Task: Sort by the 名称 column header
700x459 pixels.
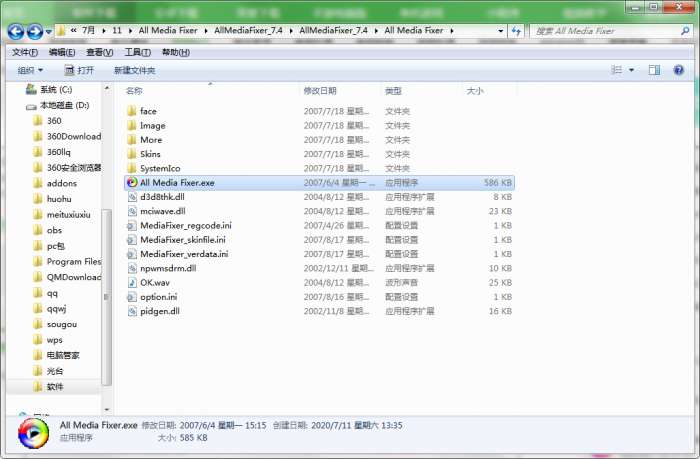Action: [134, 91]
